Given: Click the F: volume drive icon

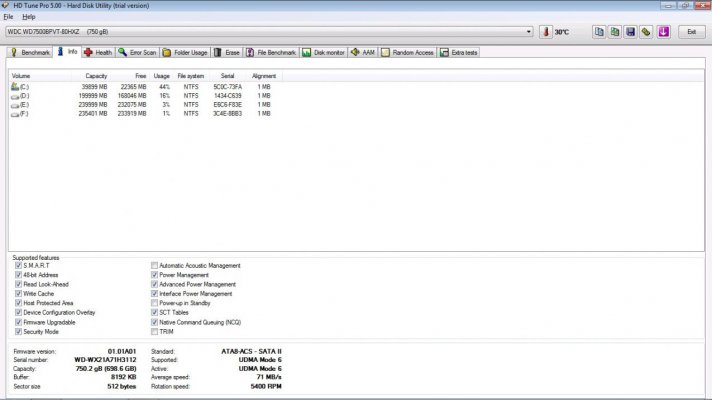Looking at the screenshot, I should tap(15, 114).
